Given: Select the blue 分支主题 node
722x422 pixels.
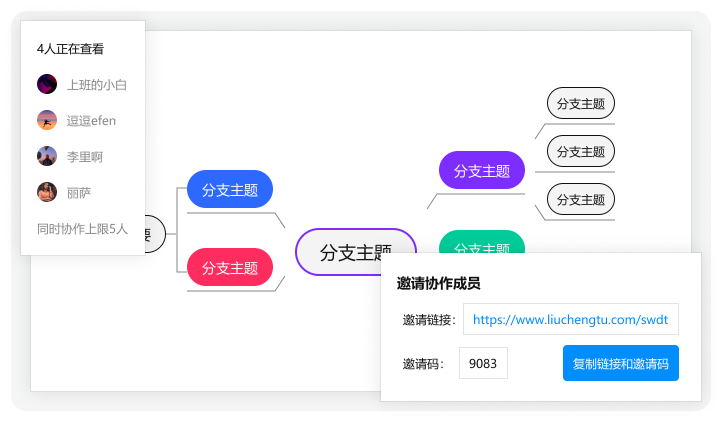Looking at the screenshot, I should (230, 190).
